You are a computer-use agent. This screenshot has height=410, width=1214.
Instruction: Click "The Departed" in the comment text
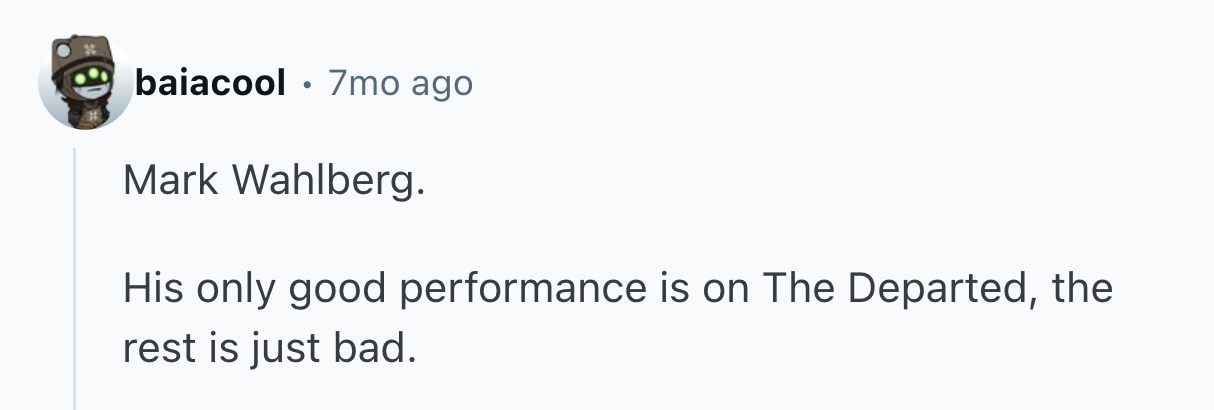click(x=894, y=289)
